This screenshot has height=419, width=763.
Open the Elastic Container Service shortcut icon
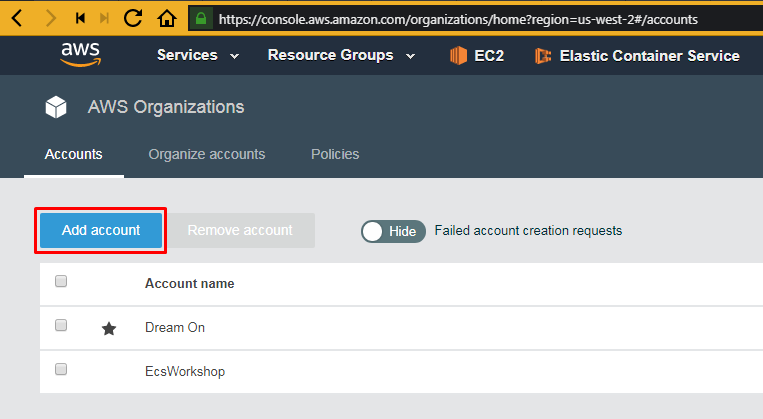pos(543,56)
